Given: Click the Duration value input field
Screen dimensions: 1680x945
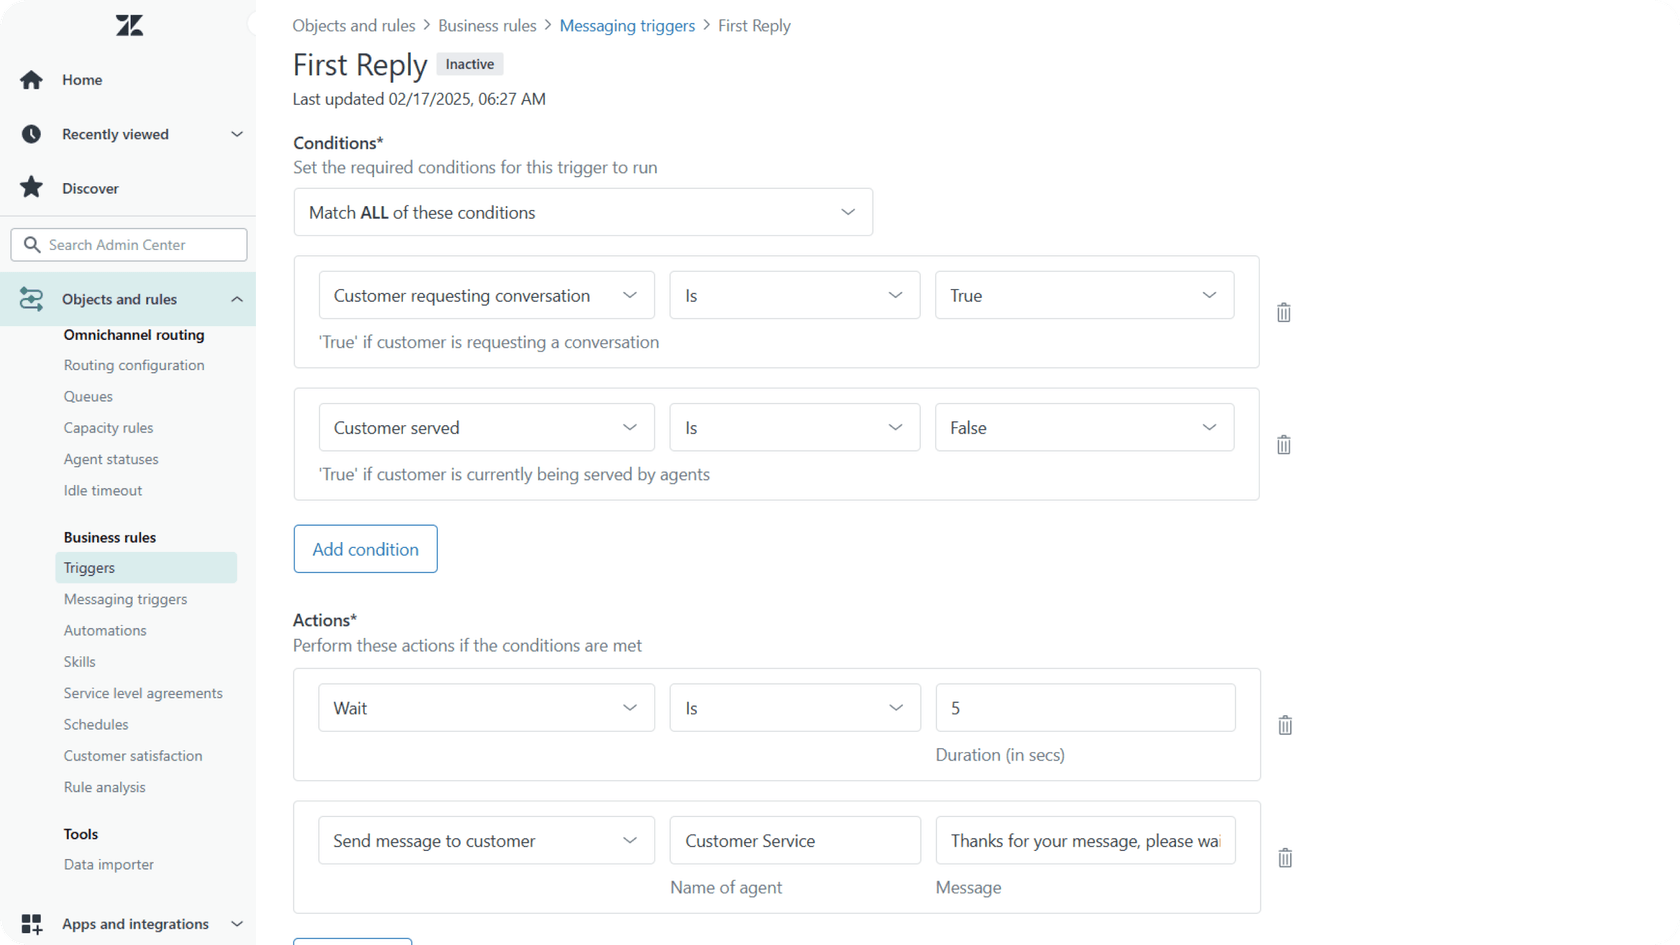Looking at the screenshot, I should [1084, 707].
